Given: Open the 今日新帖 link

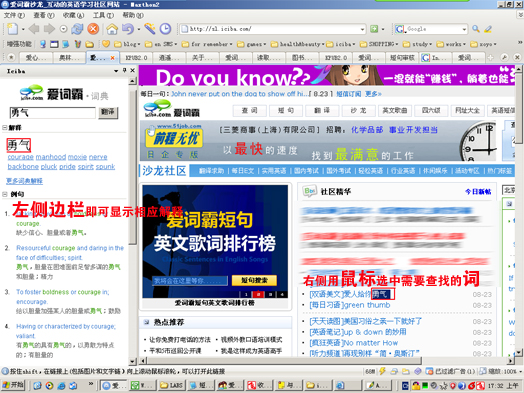Looking at the screenshot, I should [x=478, y=191].
